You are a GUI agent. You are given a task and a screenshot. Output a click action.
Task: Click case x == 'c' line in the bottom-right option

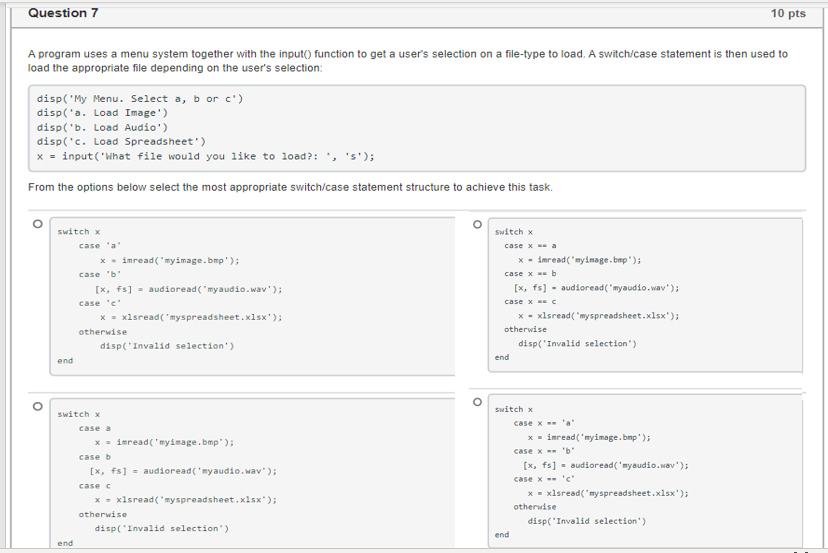pos(544,479)
